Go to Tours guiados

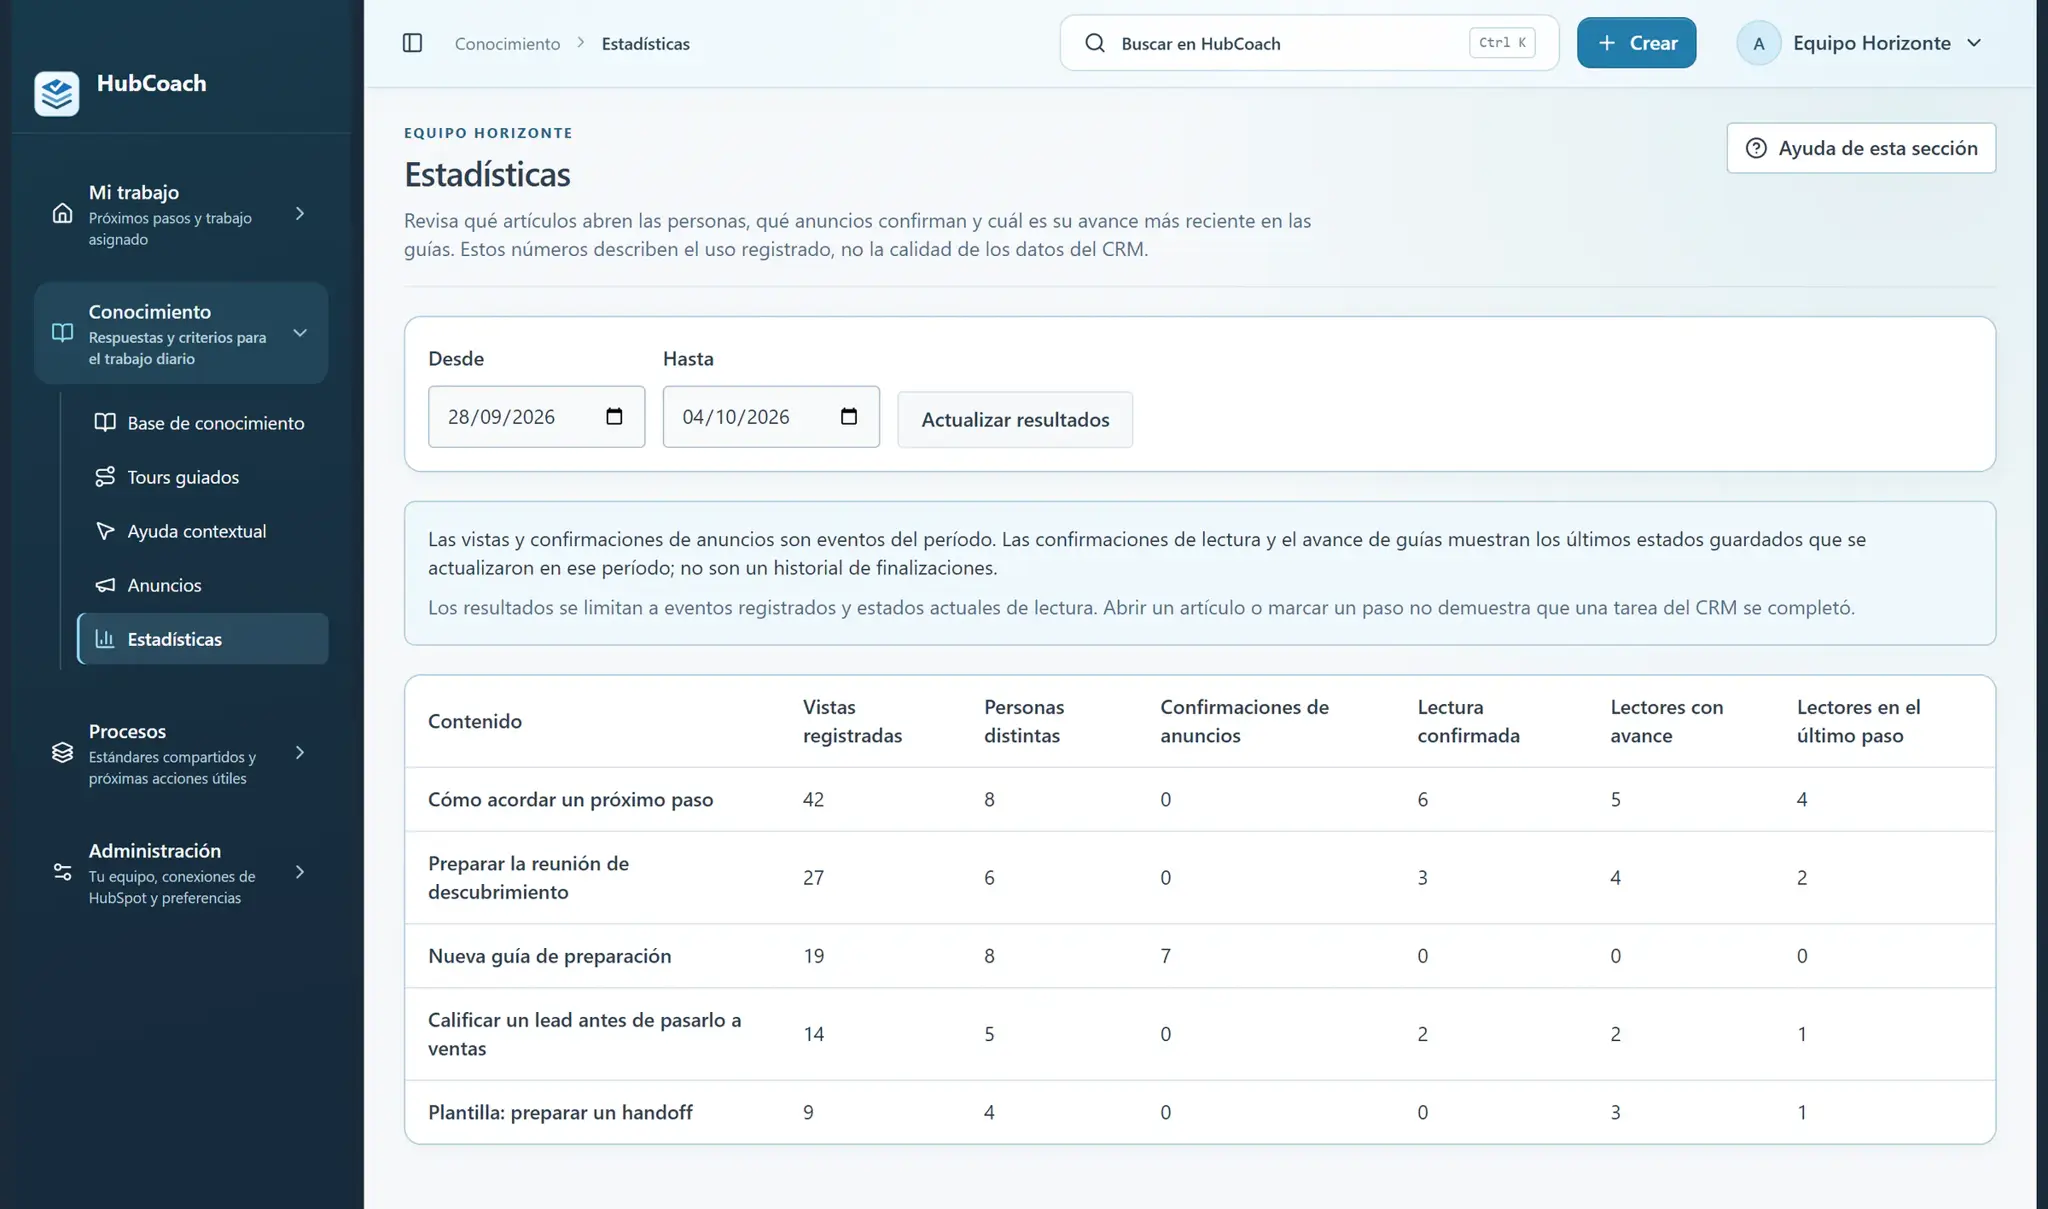coord(203,477)
